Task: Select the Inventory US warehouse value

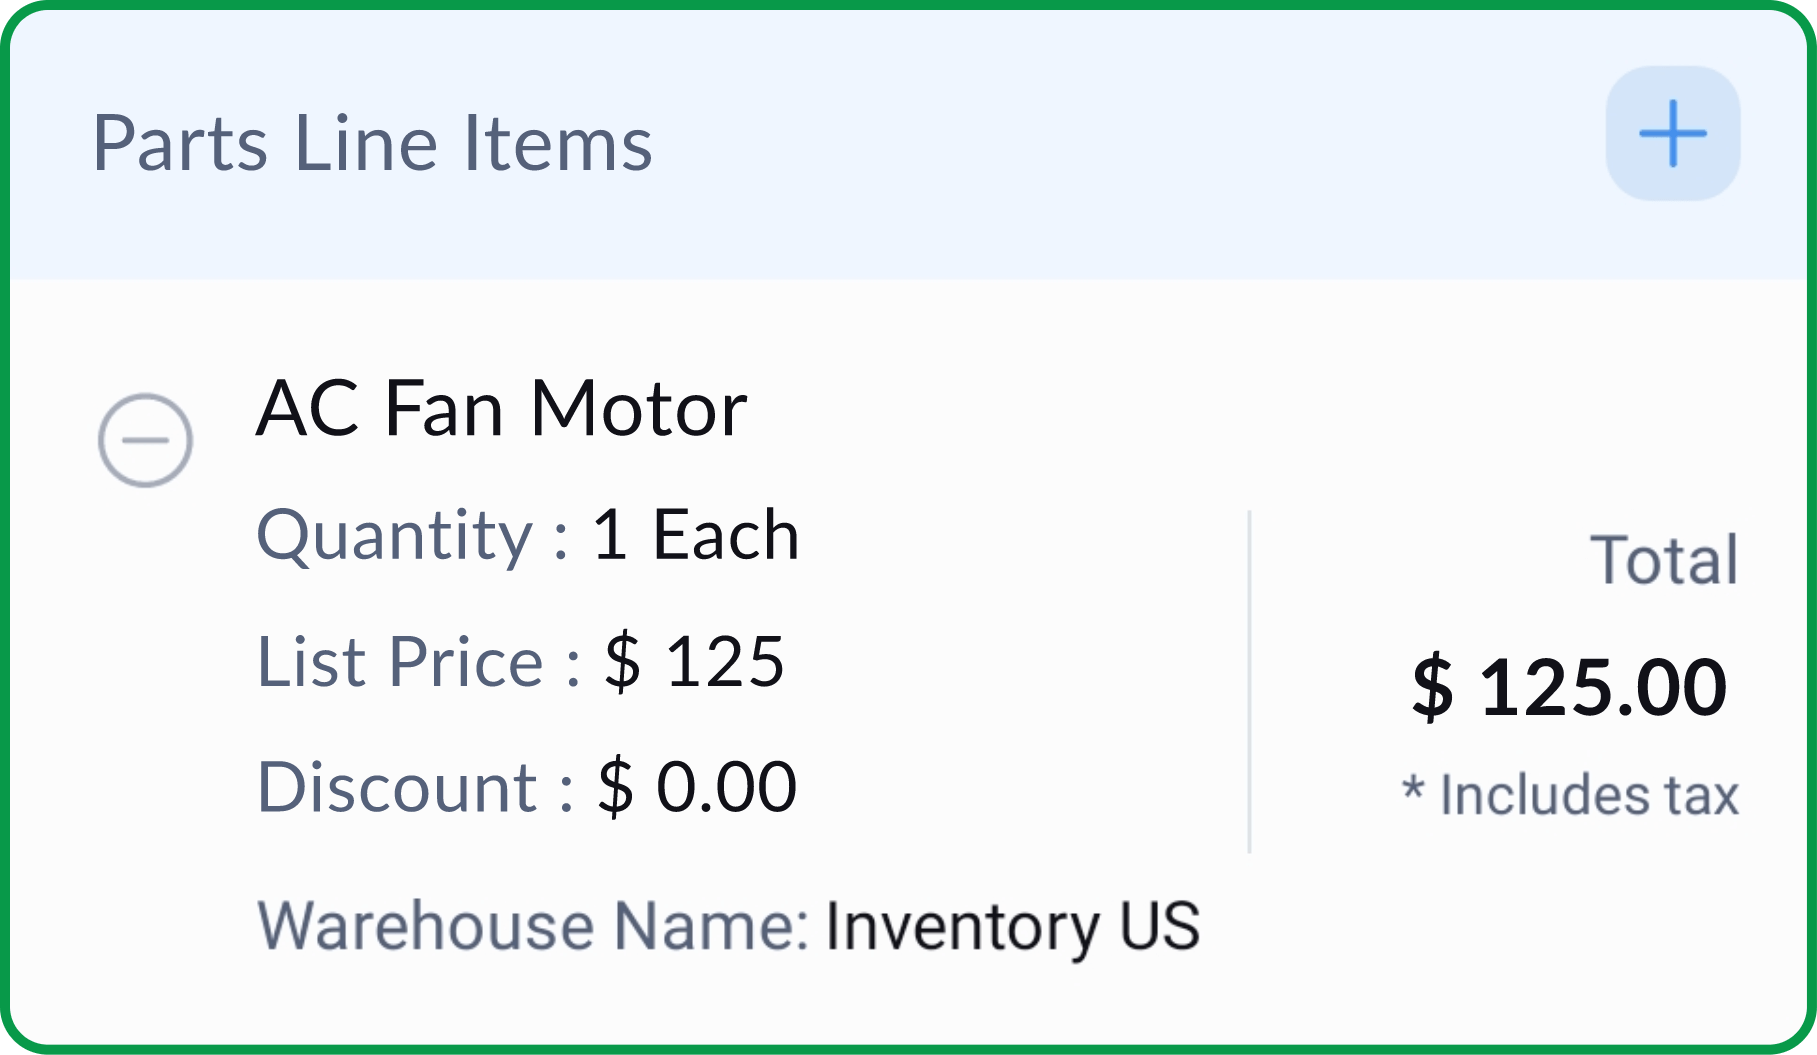Action: point(1011,926)
